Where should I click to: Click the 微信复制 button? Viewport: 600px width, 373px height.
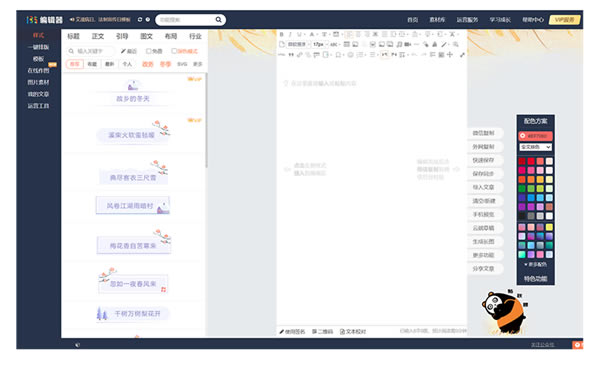(484, 133)
